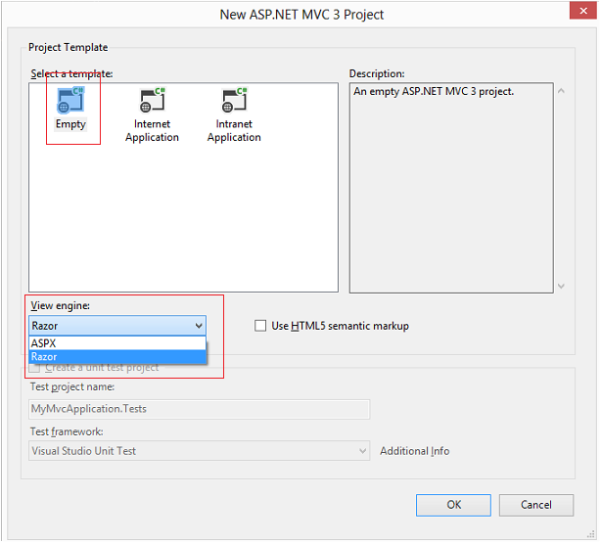Close the New ASP.NET MVC 3 Project dialog

(x=583, y=11)
